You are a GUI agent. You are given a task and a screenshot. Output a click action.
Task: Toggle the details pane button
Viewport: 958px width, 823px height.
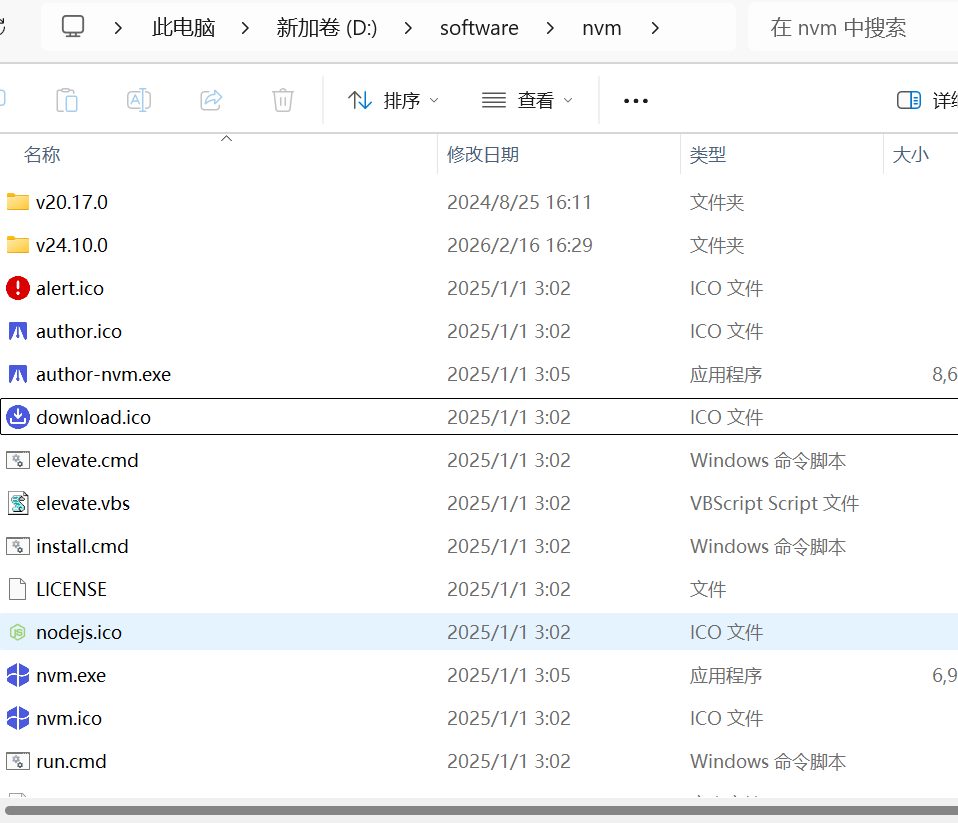pos(926,100)
